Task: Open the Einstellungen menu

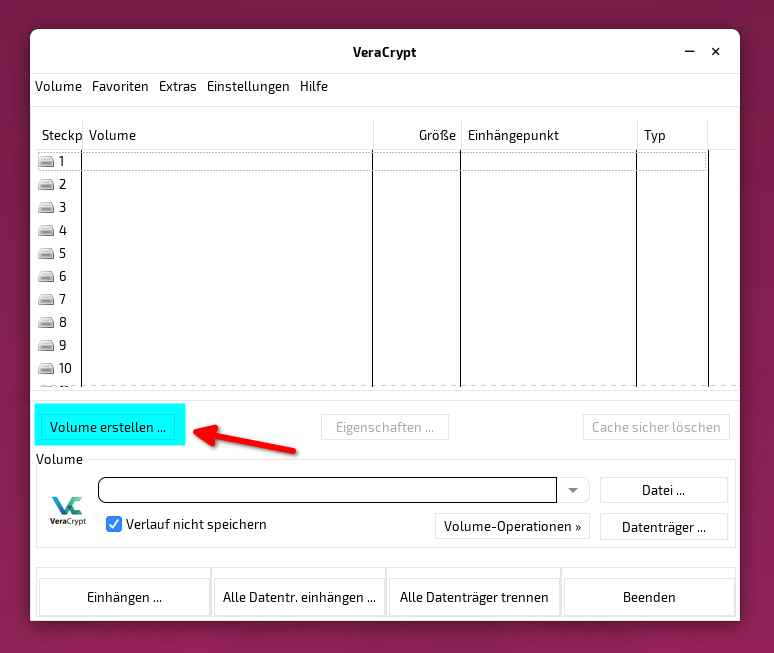Action: [248, 86]
